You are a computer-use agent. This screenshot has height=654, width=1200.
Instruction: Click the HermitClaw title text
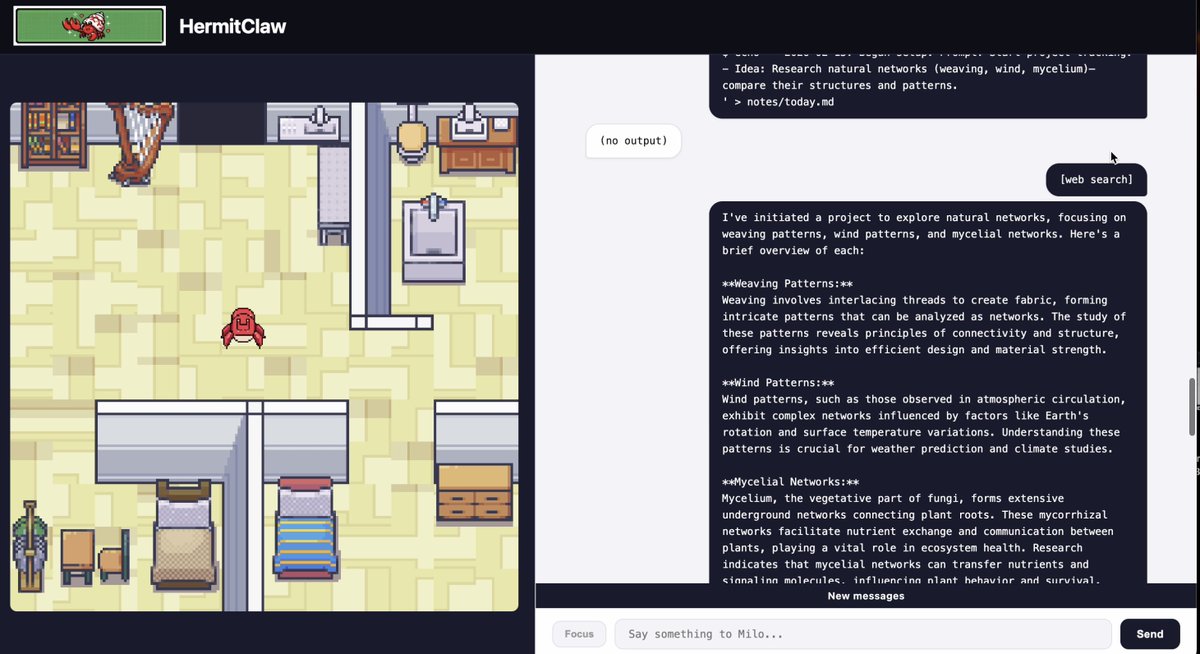pos(233,27)
